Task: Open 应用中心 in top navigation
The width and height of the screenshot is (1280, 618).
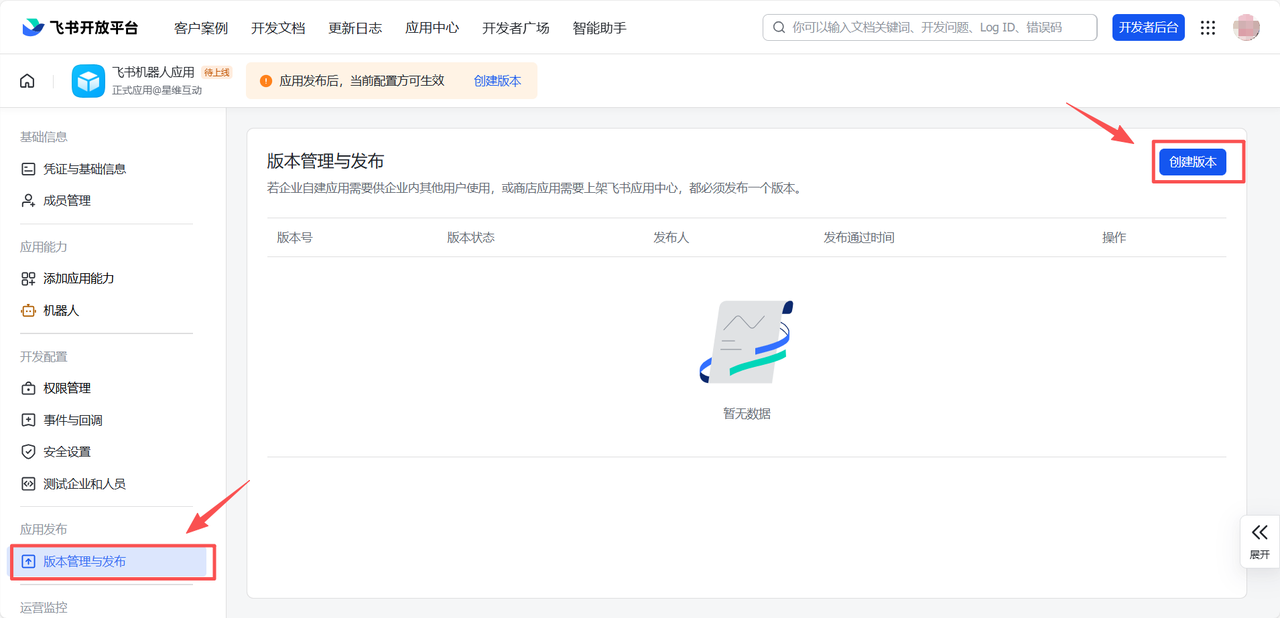Action: [x=432, y=28]
